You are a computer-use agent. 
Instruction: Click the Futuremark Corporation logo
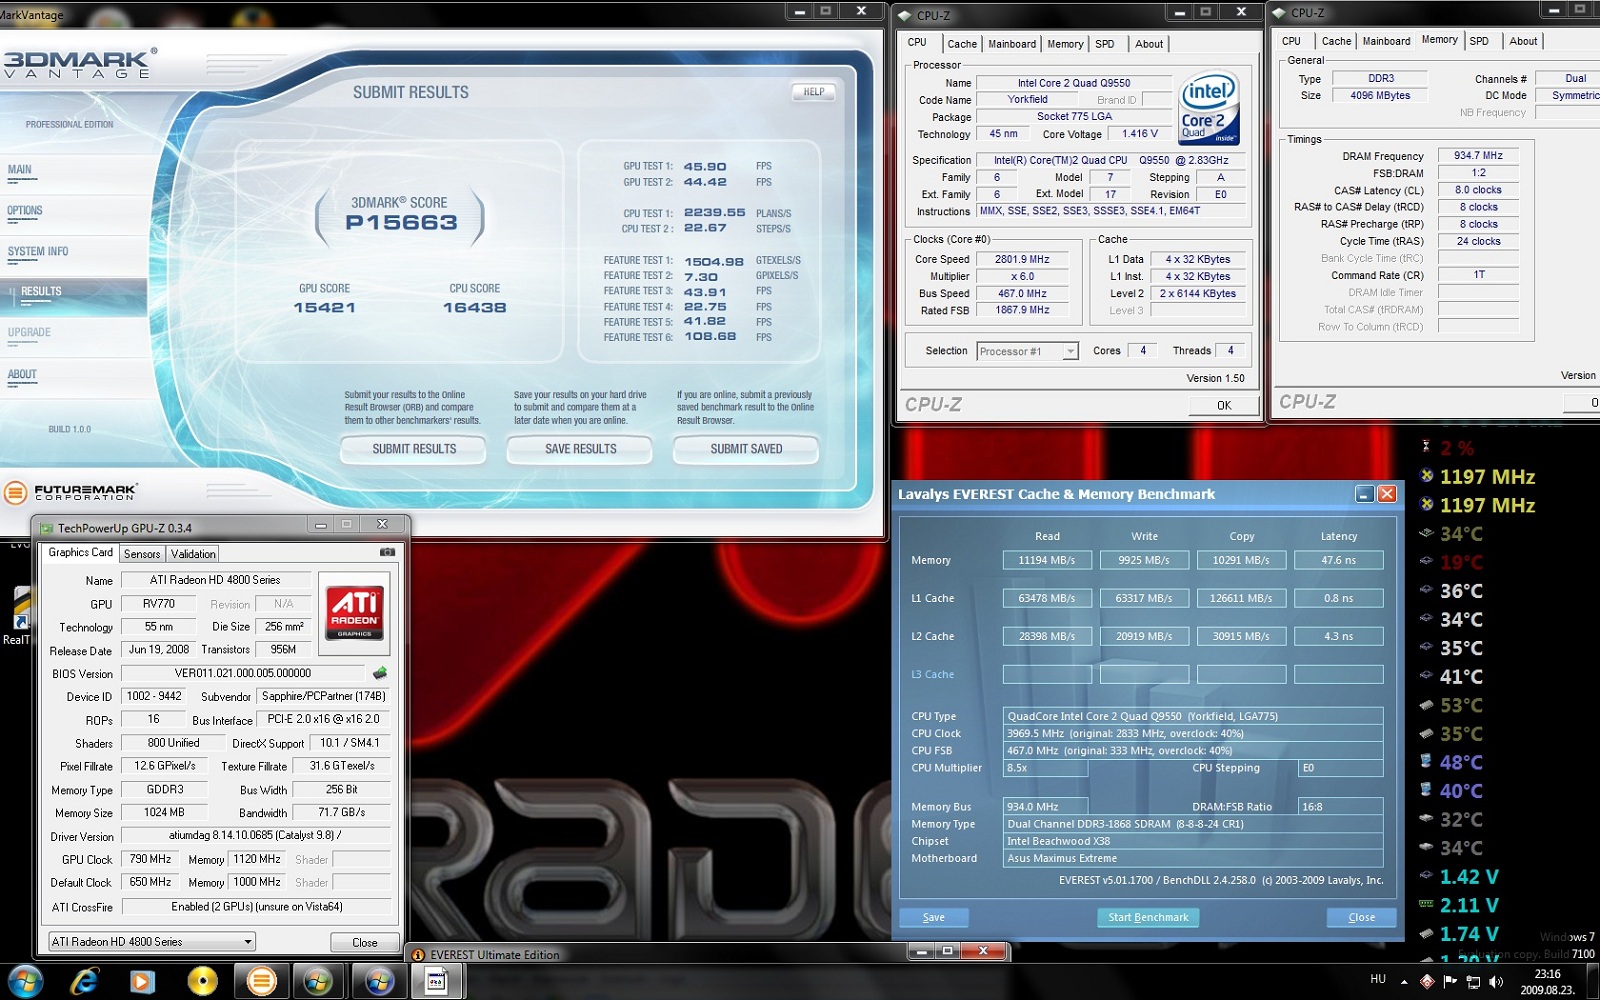71,492
